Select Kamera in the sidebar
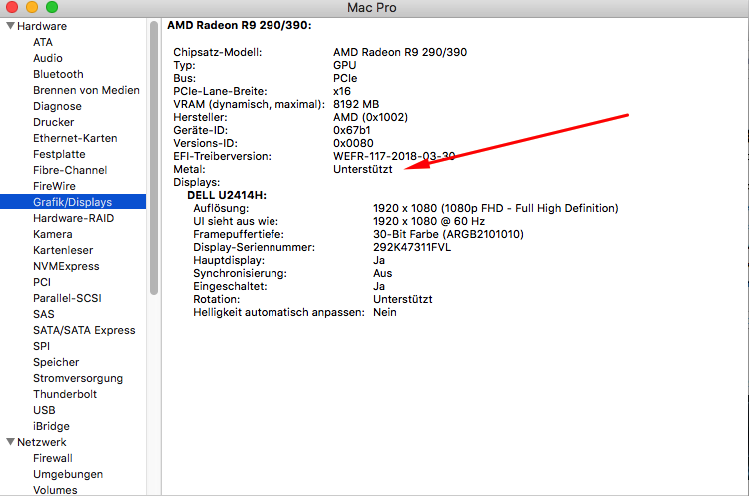749x496 pixels. [x=53, y=234]
